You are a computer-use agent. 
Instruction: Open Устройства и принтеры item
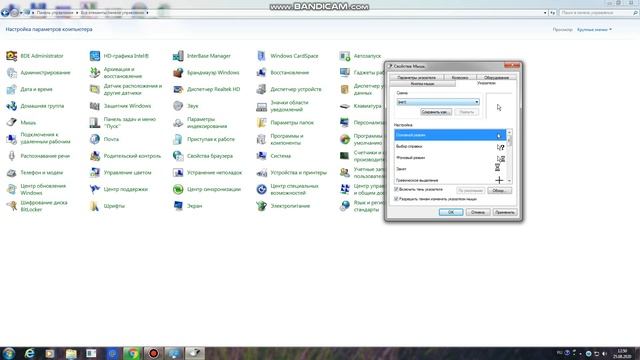point(292,173)
